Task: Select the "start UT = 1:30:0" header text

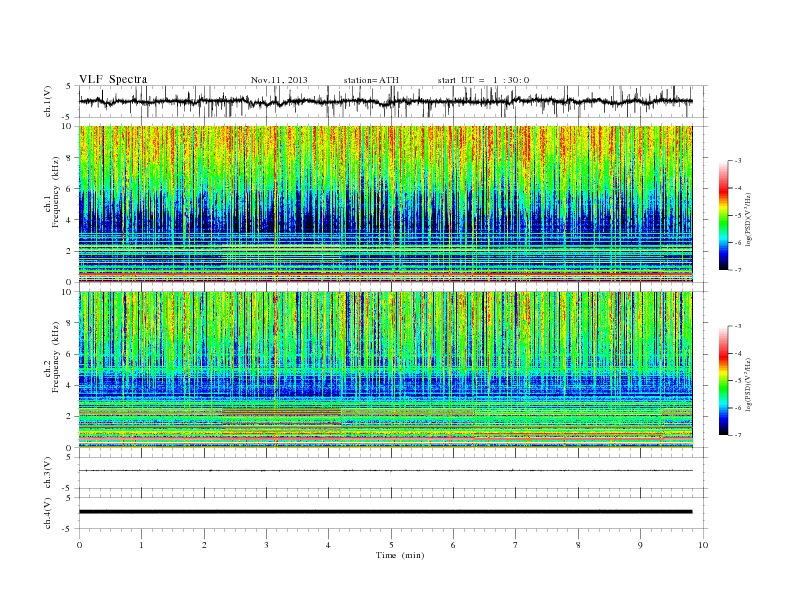Action: (483, 80)
